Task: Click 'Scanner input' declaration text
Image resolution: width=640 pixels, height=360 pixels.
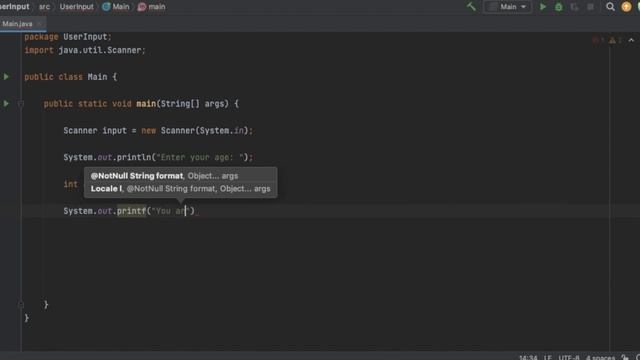Action: (95, 131)
